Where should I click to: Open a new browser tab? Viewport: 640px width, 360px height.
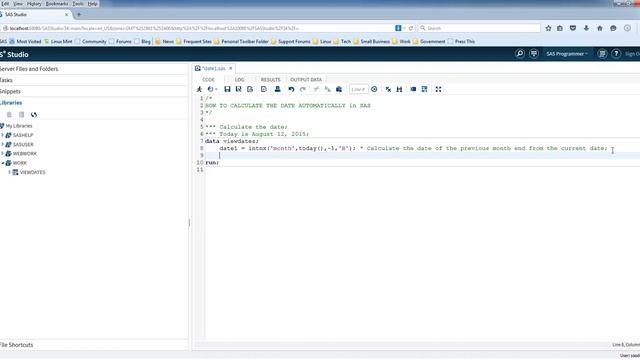tap(79, 14)
